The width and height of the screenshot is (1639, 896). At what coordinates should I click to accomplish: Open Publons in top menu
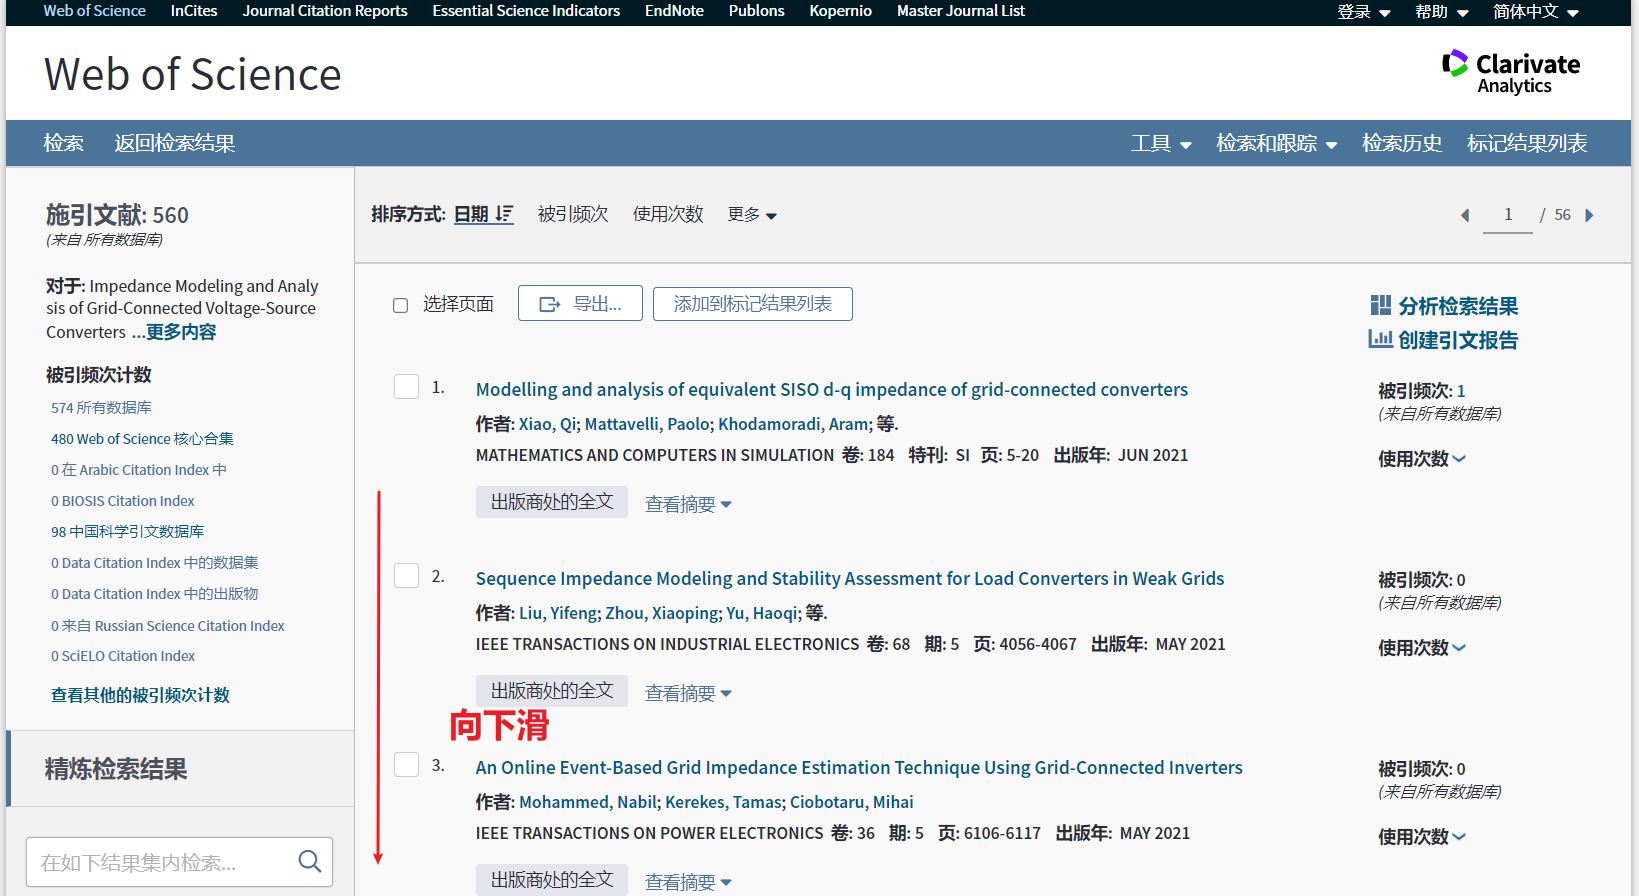(x=756, y=11)
